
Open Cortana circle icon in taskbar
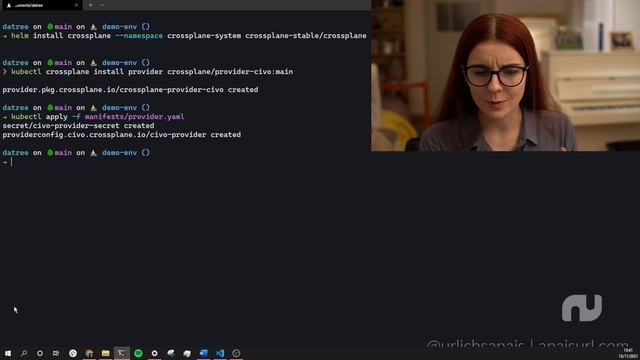(40, 353)
